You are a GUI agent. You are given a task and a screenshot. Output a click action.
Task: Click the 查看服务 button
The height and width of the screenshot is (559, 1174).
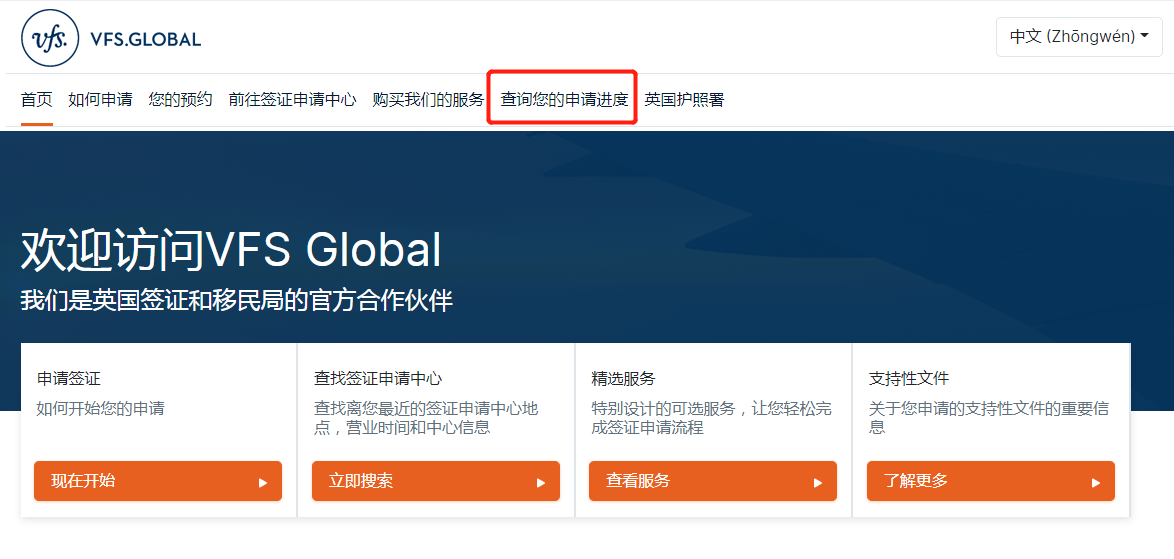point(713,481)
